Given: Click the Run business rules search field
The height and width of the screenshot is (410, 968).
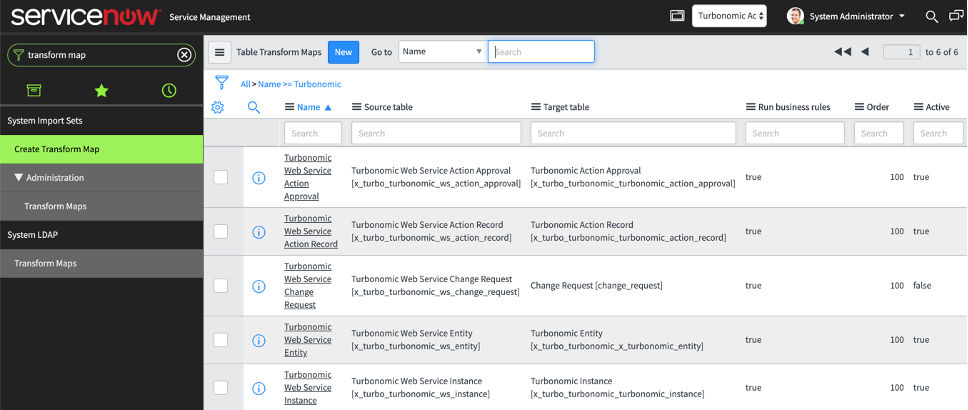Looking at the screenshot, I should 795,133.
